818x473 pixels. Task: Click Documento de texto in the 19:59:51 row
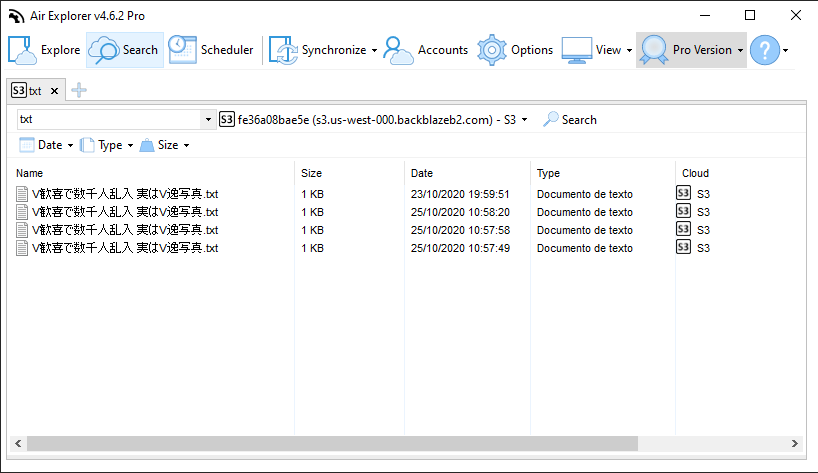pos(585,194)
